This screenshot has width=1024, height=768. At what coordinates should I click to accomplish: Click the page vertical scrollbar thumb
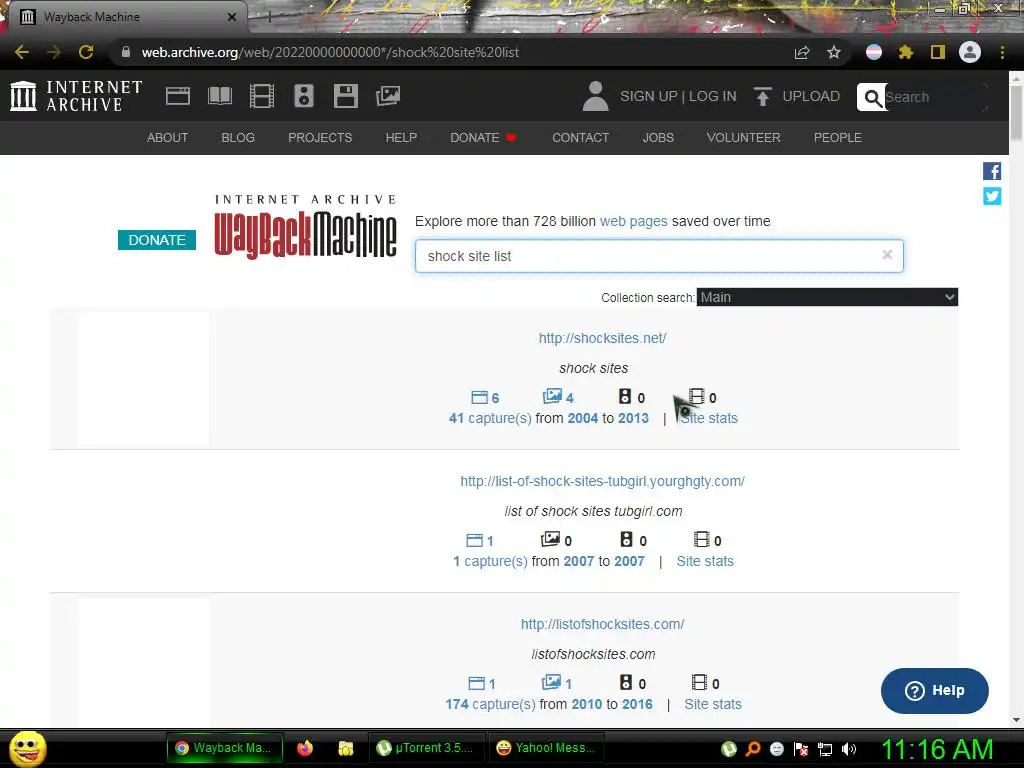click(x=1016, y=114)
